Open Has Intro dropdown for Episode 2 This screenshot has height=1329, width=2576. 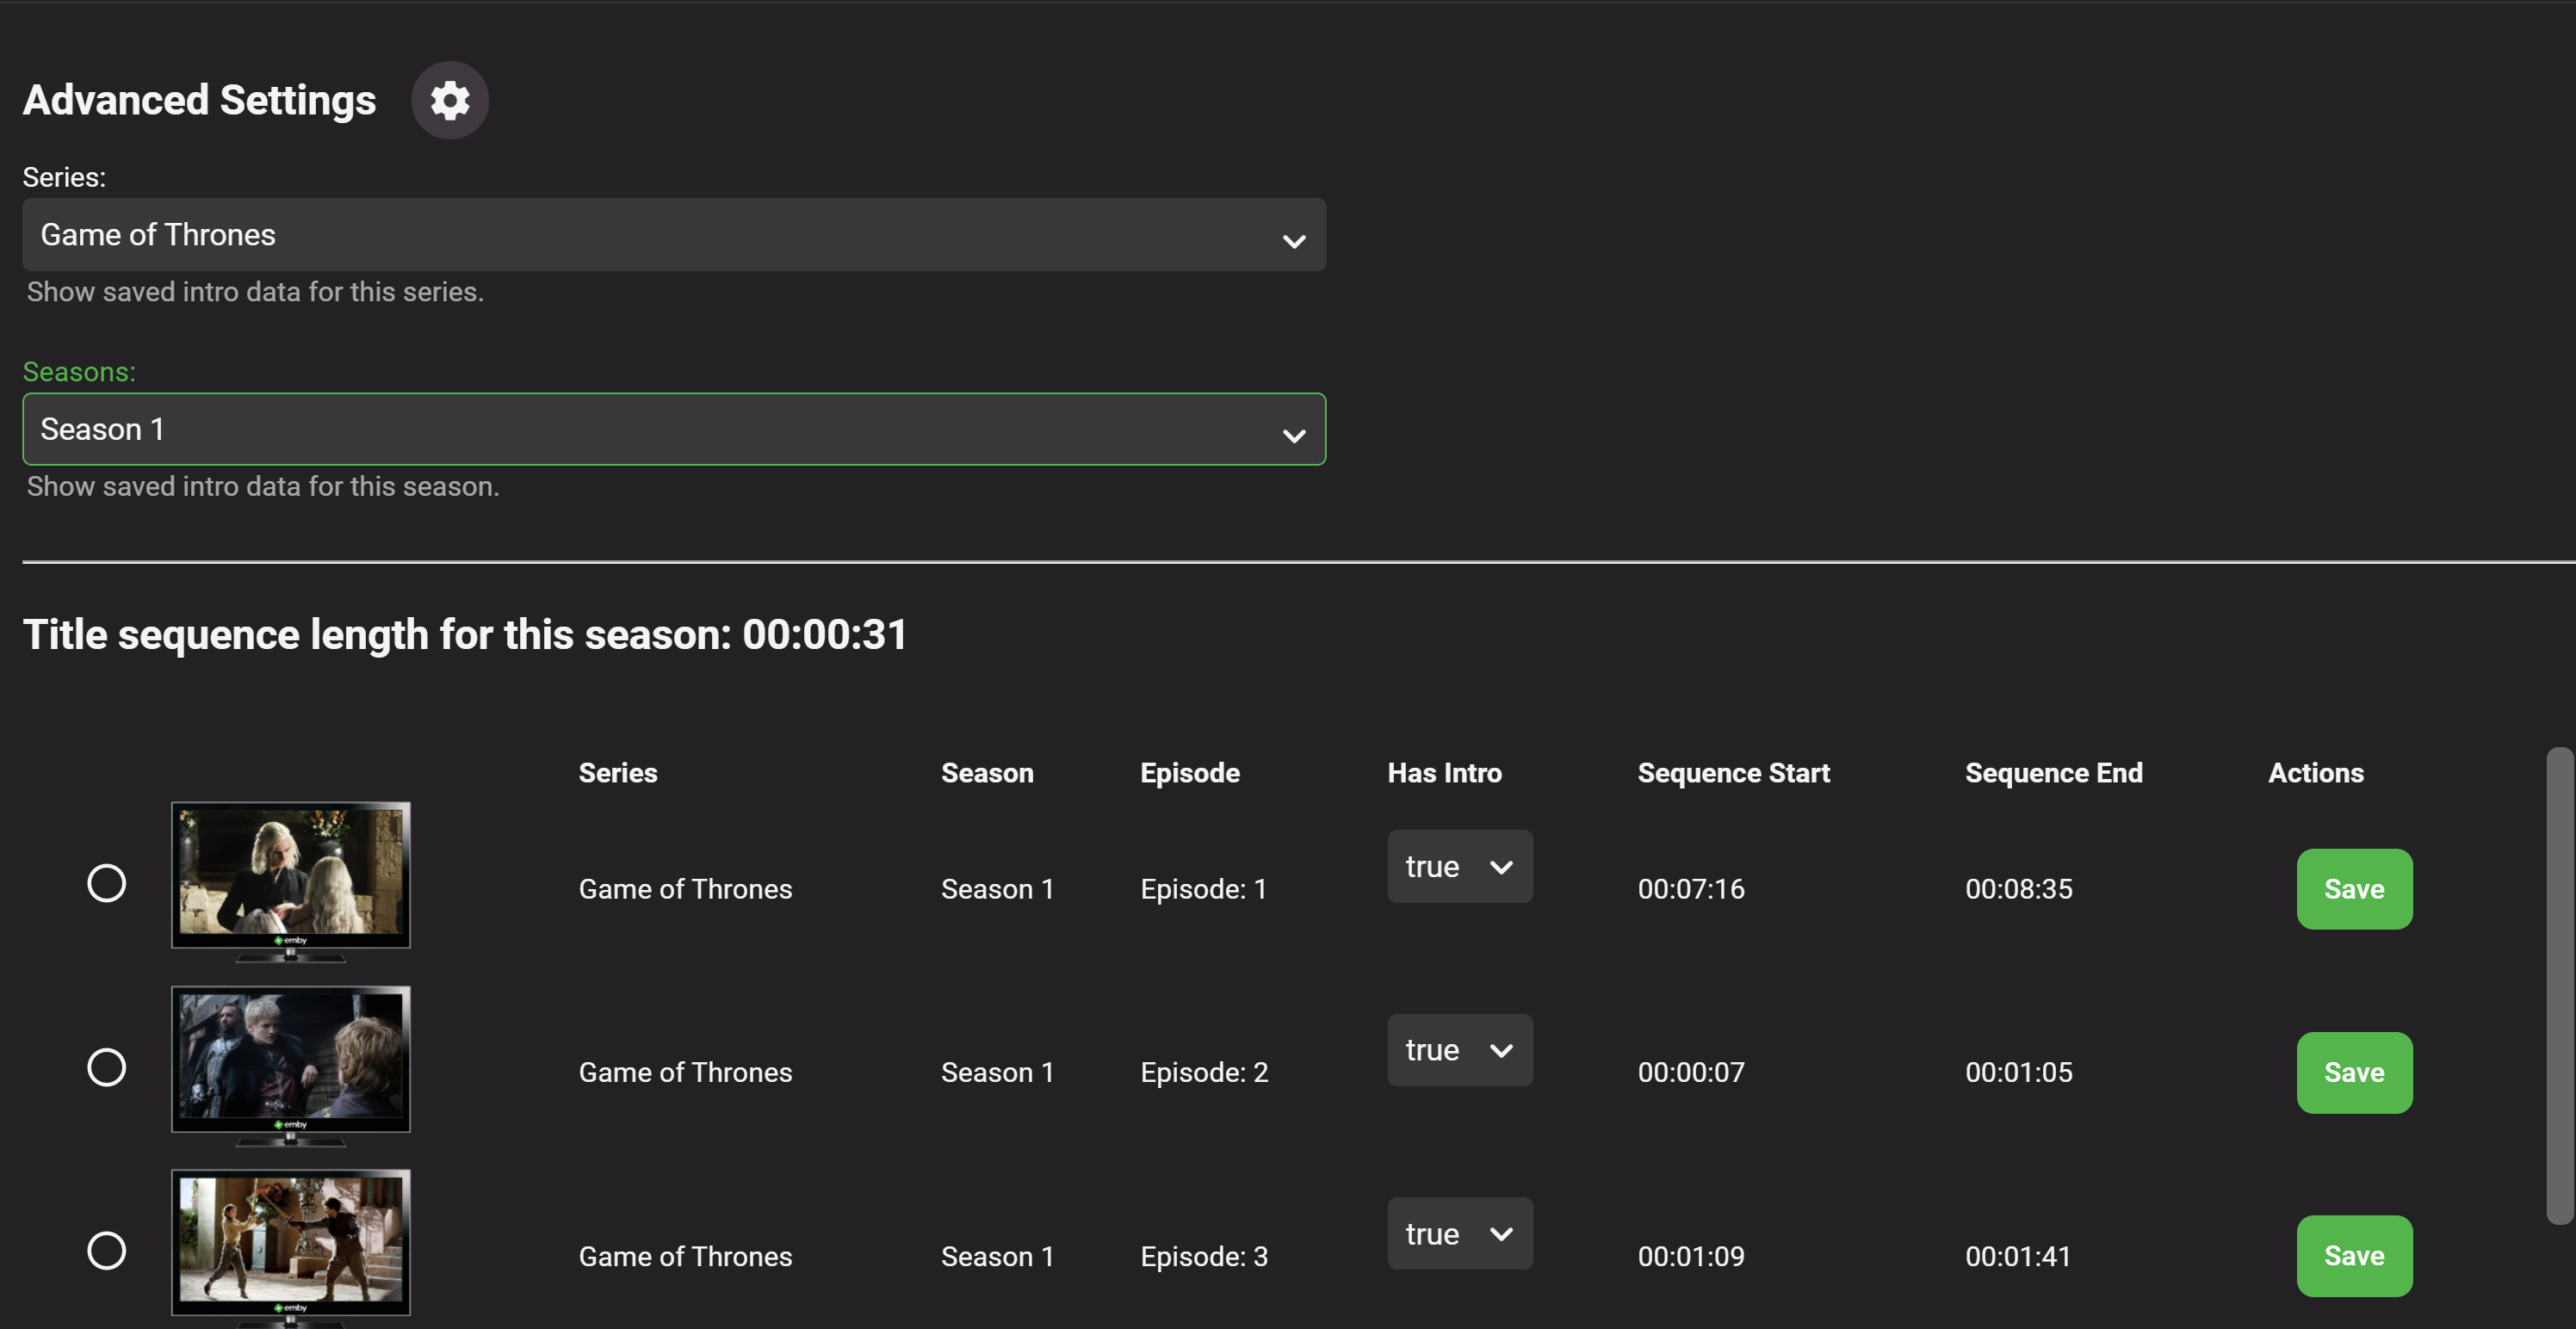tap(1458, 1050)
